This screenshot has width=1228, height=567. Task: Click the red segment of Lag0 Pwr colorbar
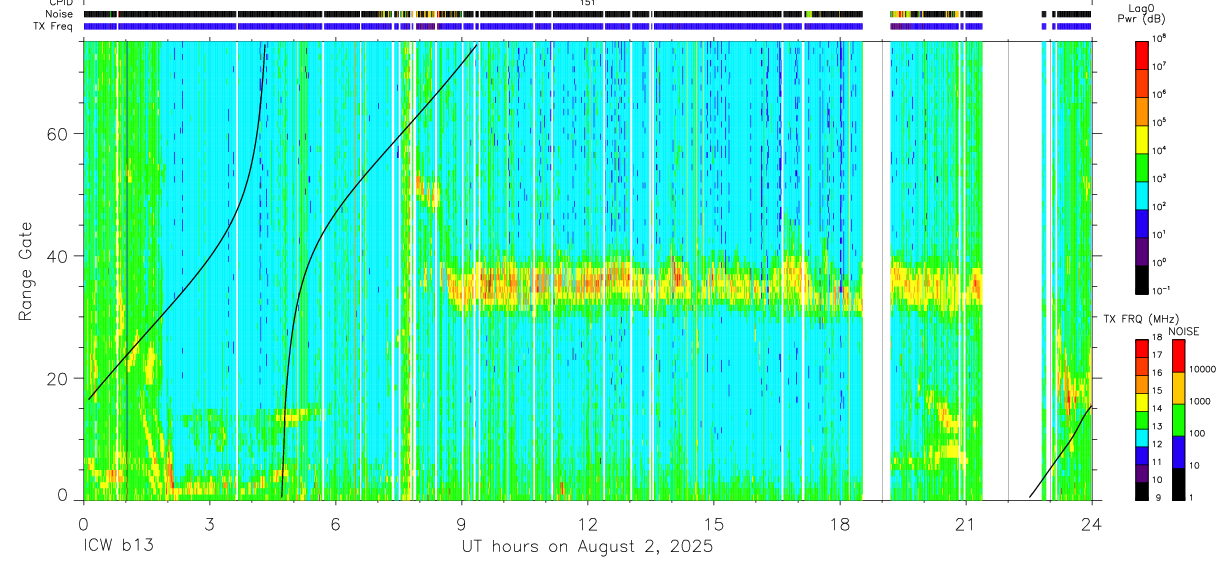tap(1142, 54)
